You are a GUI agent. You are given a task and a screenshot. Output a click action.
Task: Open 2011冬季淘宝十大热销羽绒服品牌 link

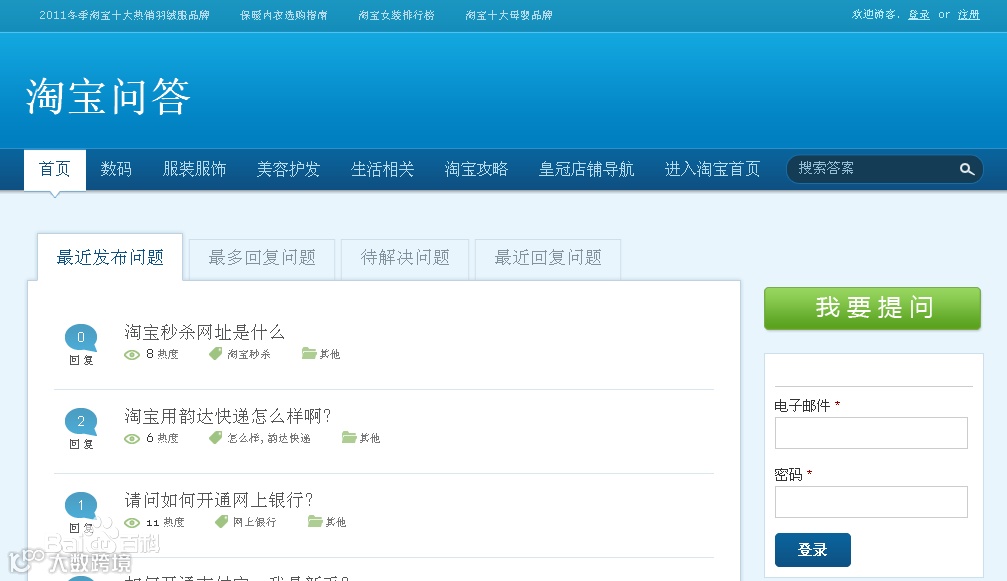125,15
